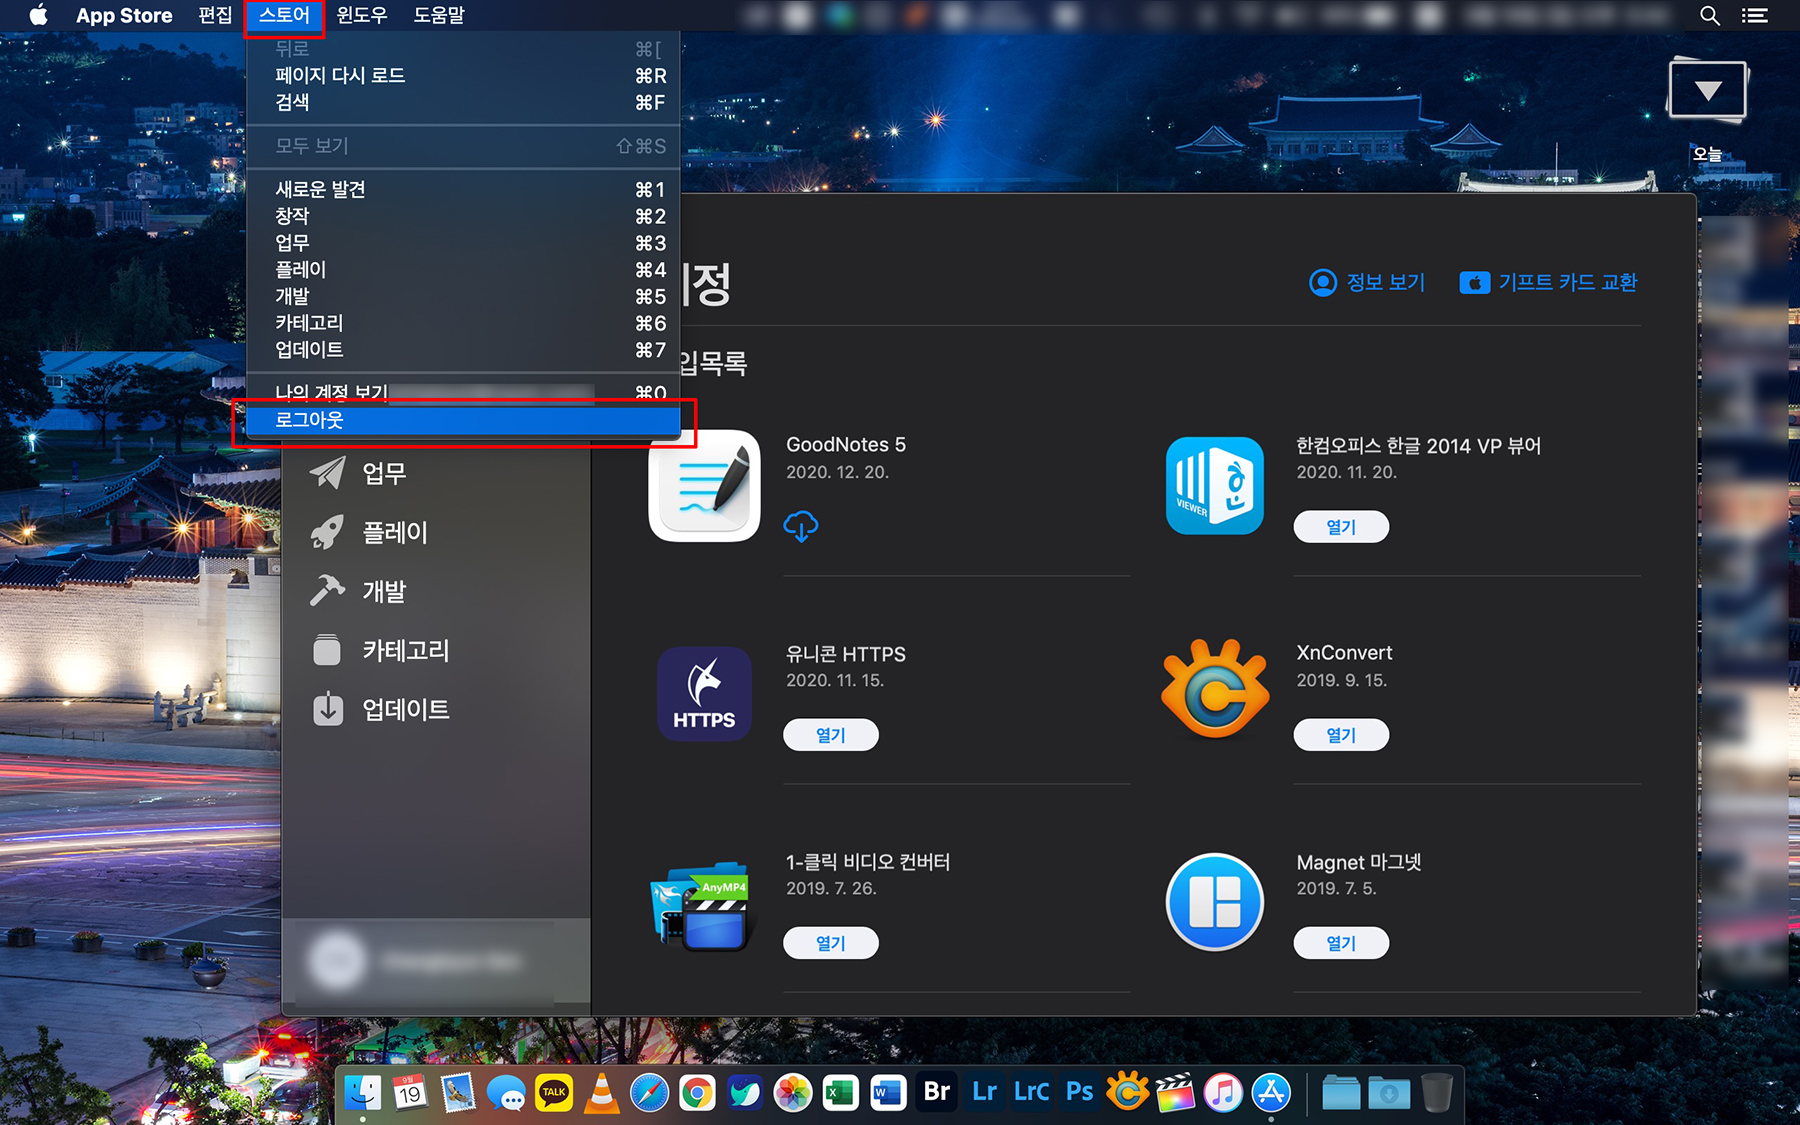The width and height of the screenshot is (1800, 1125).
Task: Choose 페이지 다시 로드 from the menu
Action: [x=463, y=76]
